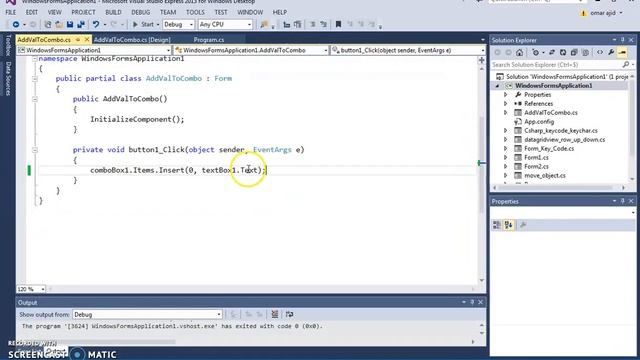
Task: Click Alphabetical sort icon in Properties panel
Action: pyautogui.click(x=508, y=225)
